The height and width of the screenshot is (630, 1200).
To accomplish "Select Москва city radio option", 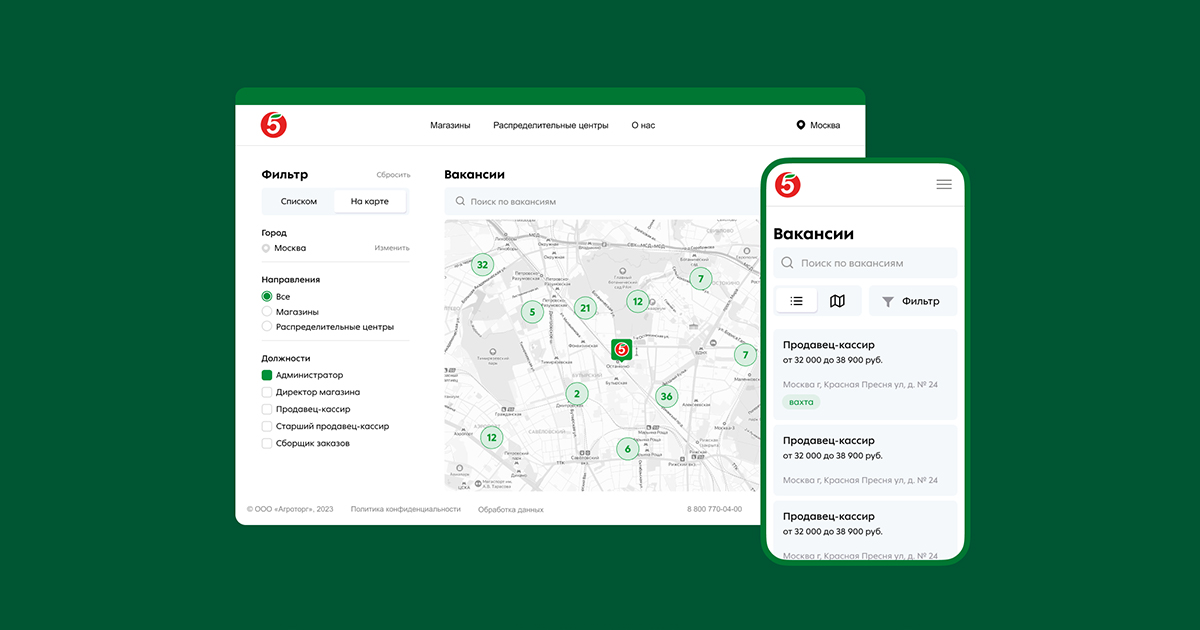I will tap(266, 248).
